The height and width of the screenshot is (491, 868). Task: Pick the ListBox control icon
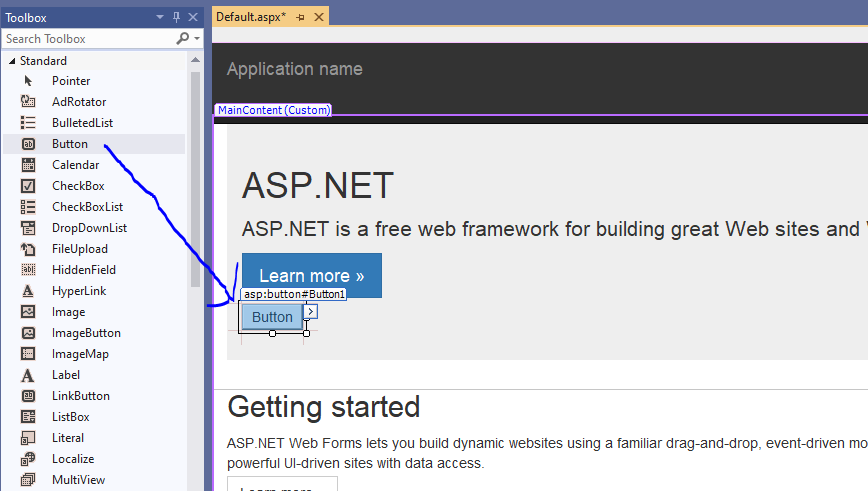[x=28, y=417]
